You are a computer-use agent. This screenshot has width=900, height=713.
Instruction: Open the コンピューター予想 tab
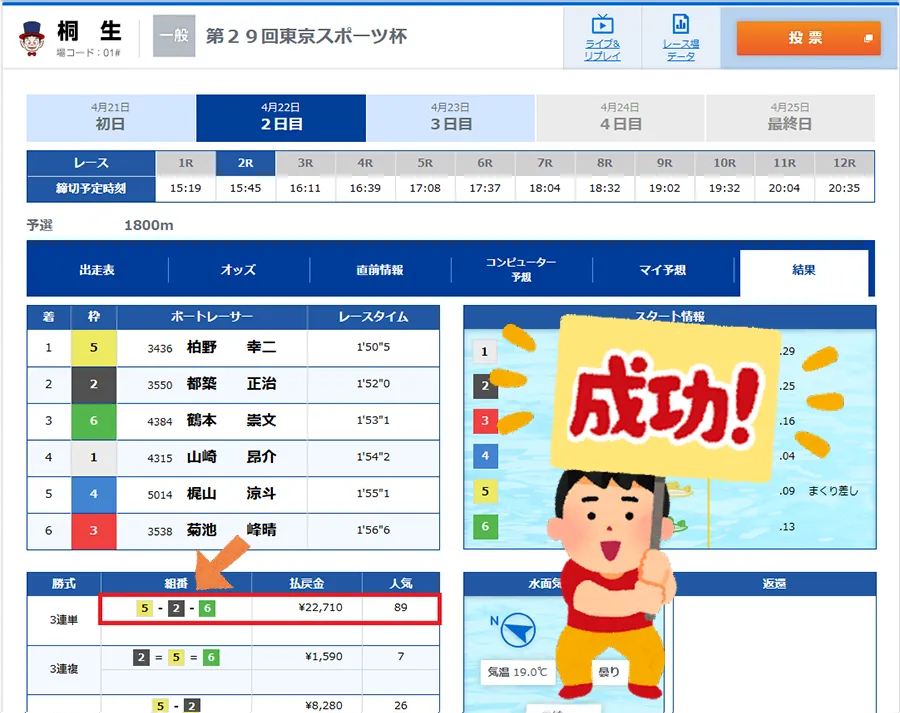pos(521,270)
